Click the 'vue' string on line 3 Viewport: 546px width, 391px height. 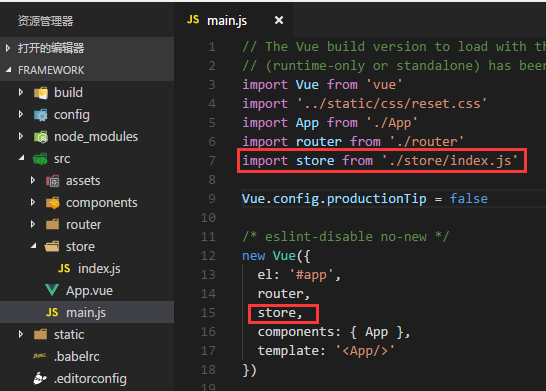tap(384, 85)
